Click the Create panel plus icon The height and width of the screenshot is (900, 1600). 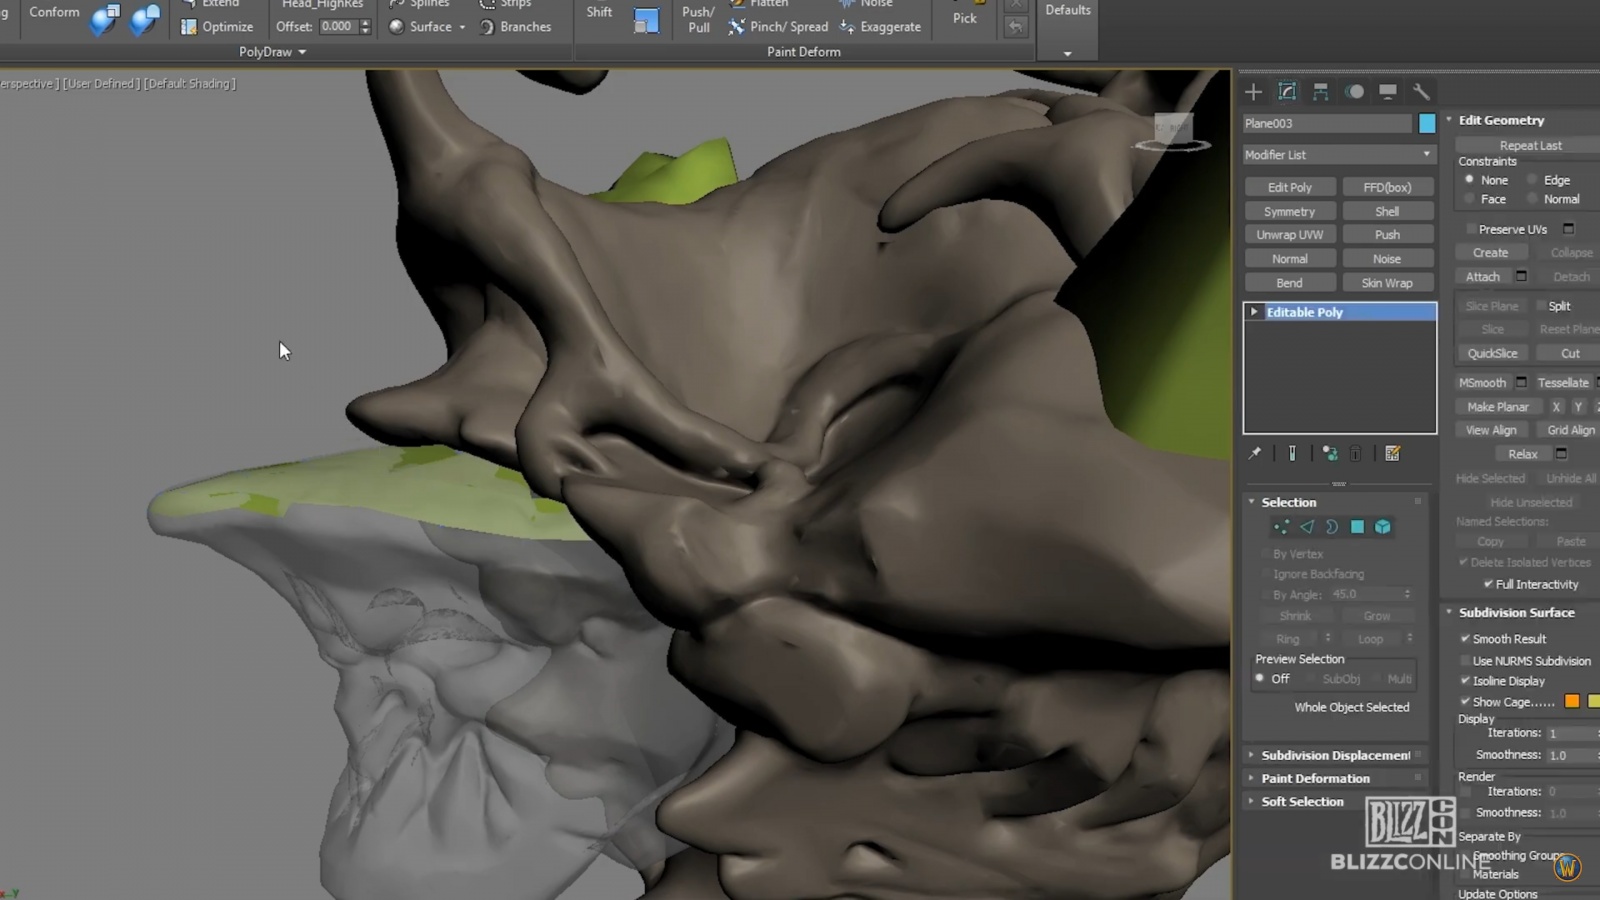pos(1253,92)
